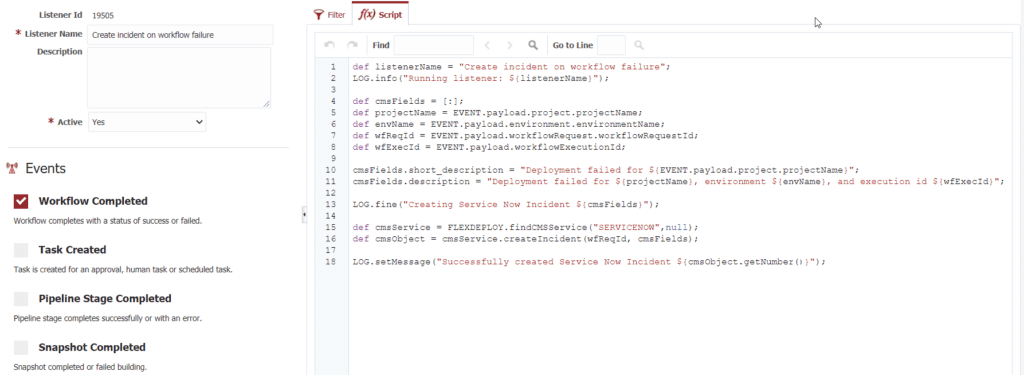Click inside the Find text field
The width and height of the screenshot is (1024, 375).
(434, 45)
